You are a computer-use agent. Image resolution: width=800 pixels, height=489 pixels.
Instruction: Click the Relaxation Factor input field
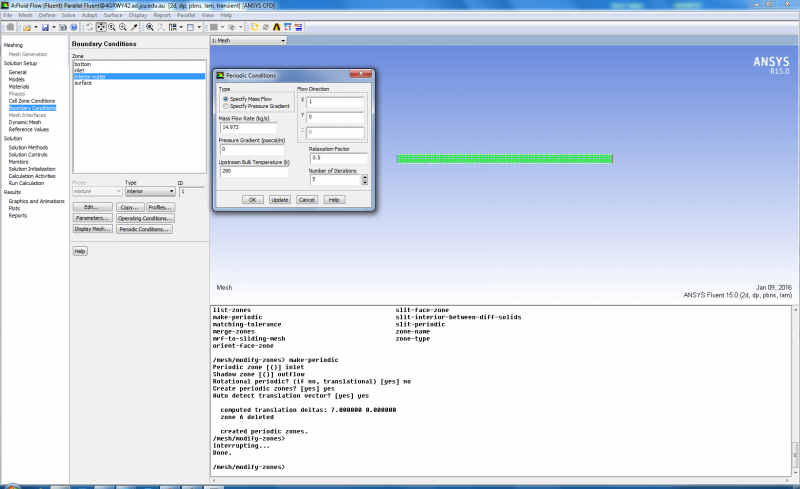point(338,158)
